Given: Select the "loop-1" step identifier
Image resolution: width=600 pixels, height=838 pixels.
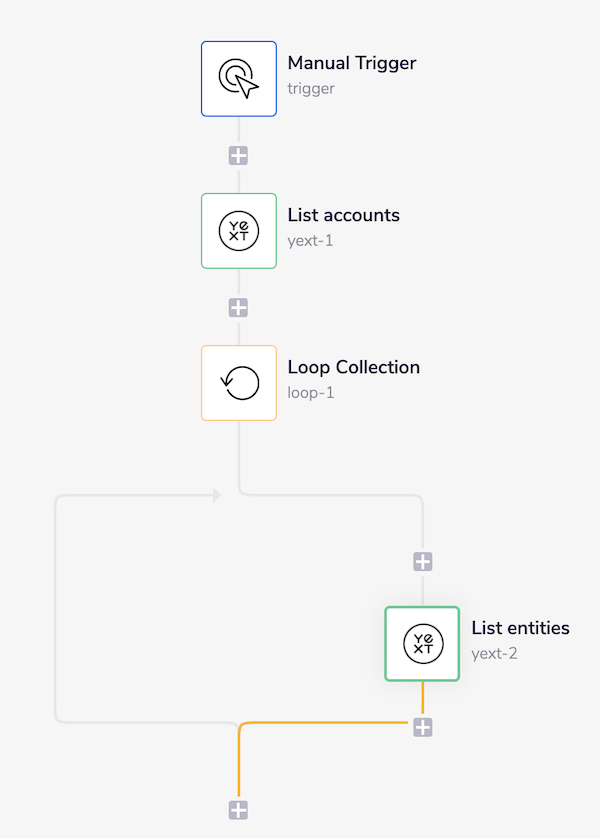Looking at the screenshot, I should 311,392.
